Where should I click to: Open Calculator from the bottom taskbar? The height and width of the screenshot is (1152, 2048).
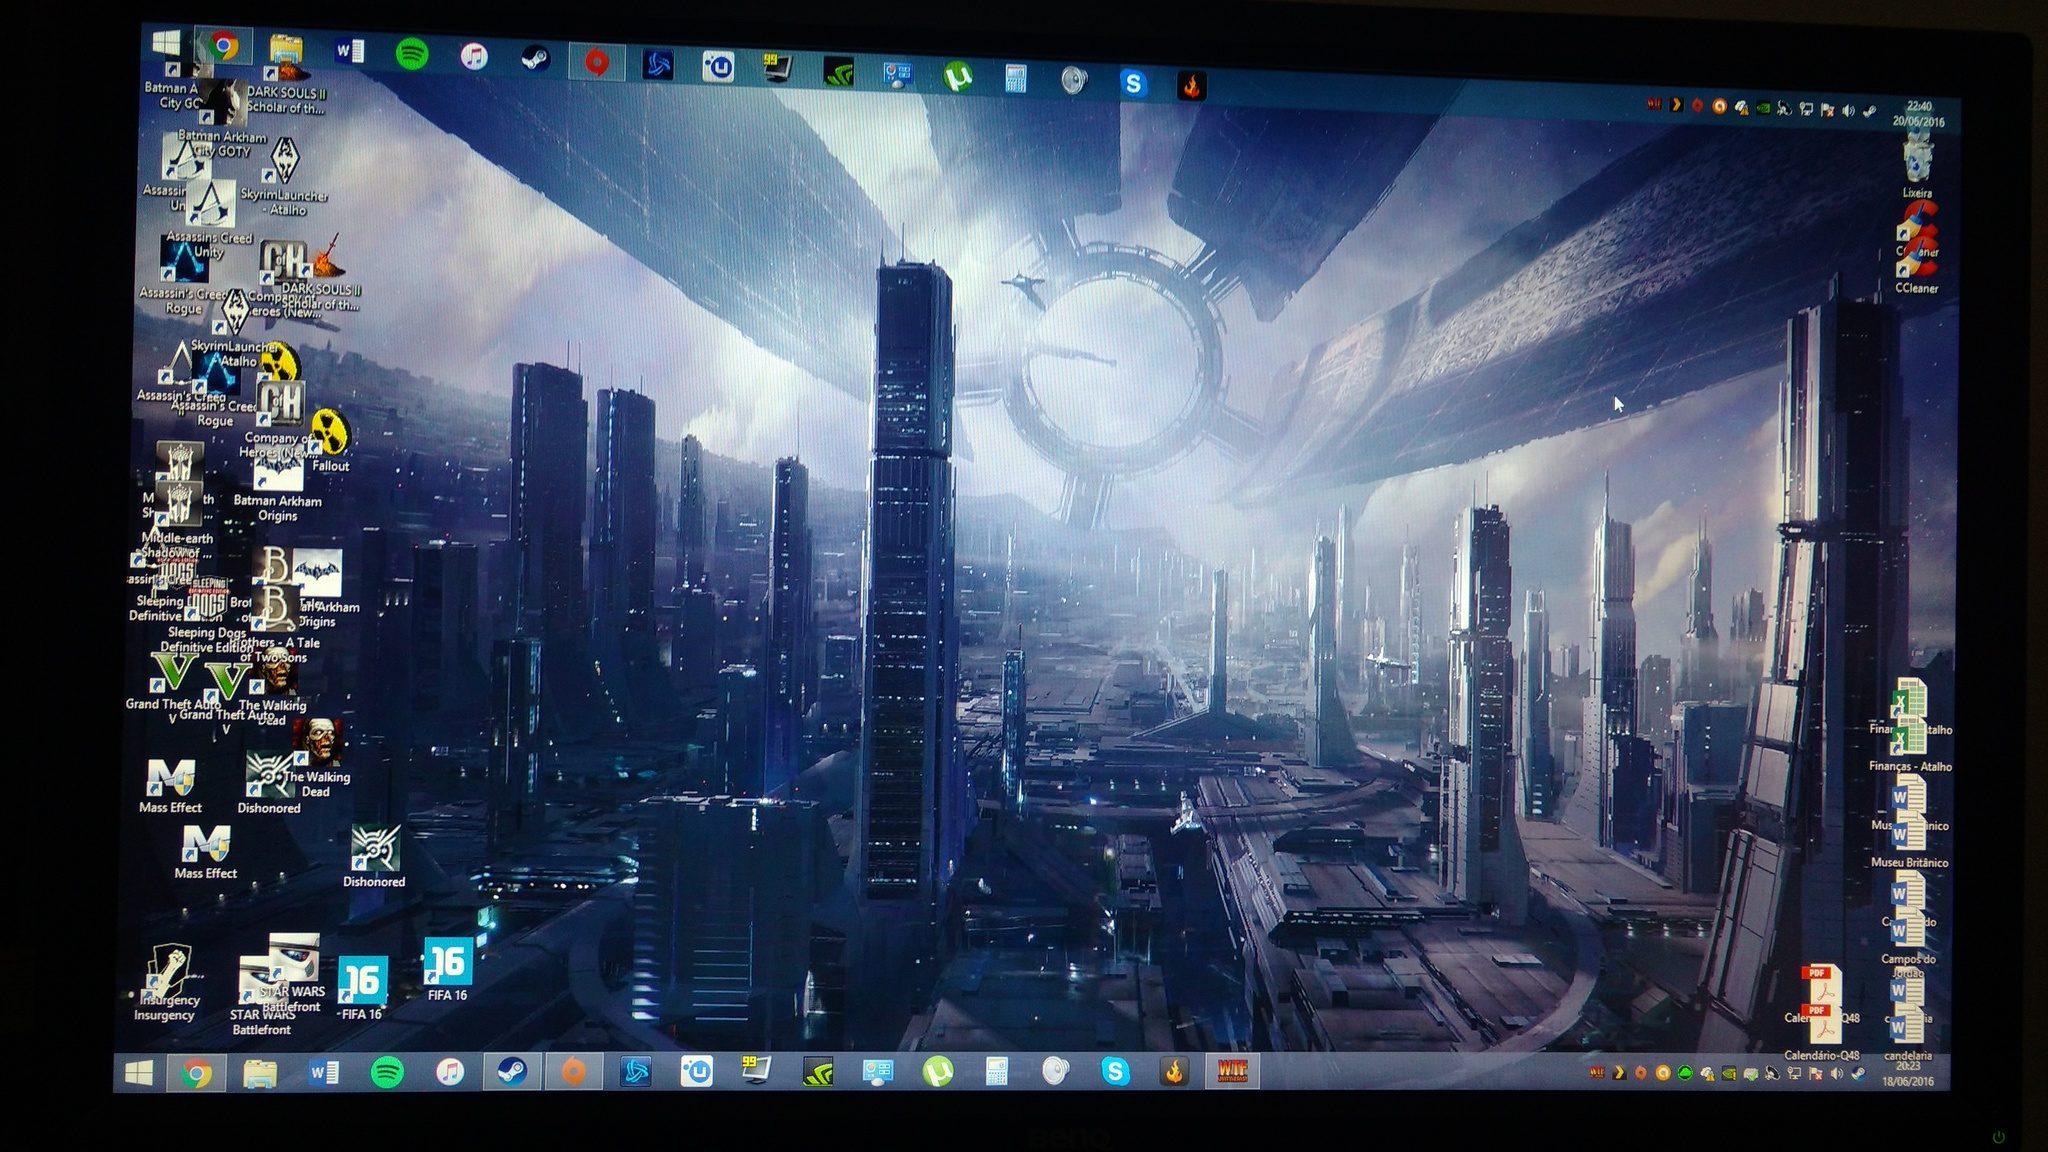click(x=996, y=1072)
